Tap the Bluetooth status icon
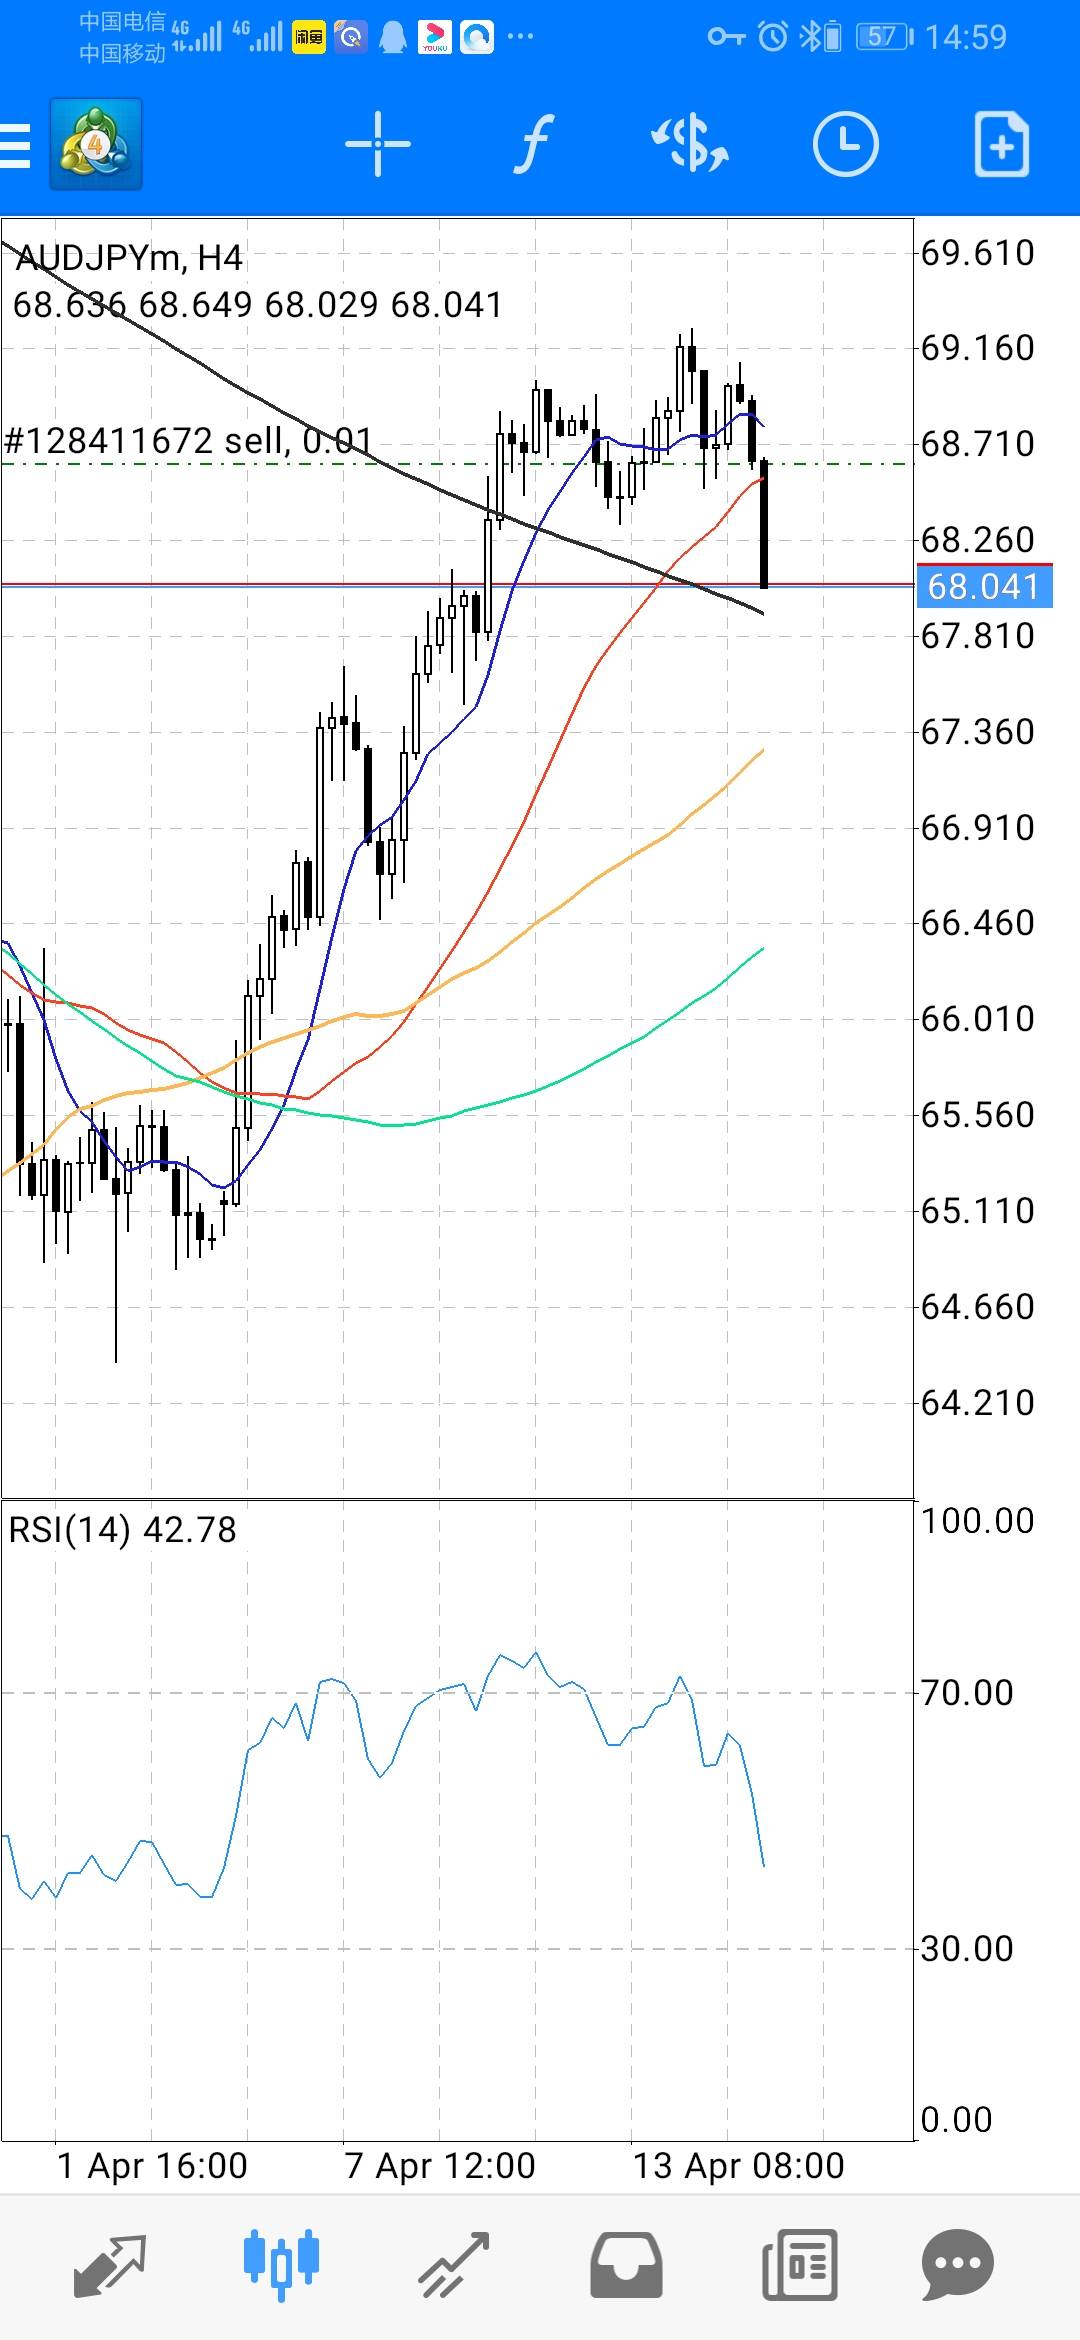The width and height of the screenshot is (1080, 2340). pos(810,37)
